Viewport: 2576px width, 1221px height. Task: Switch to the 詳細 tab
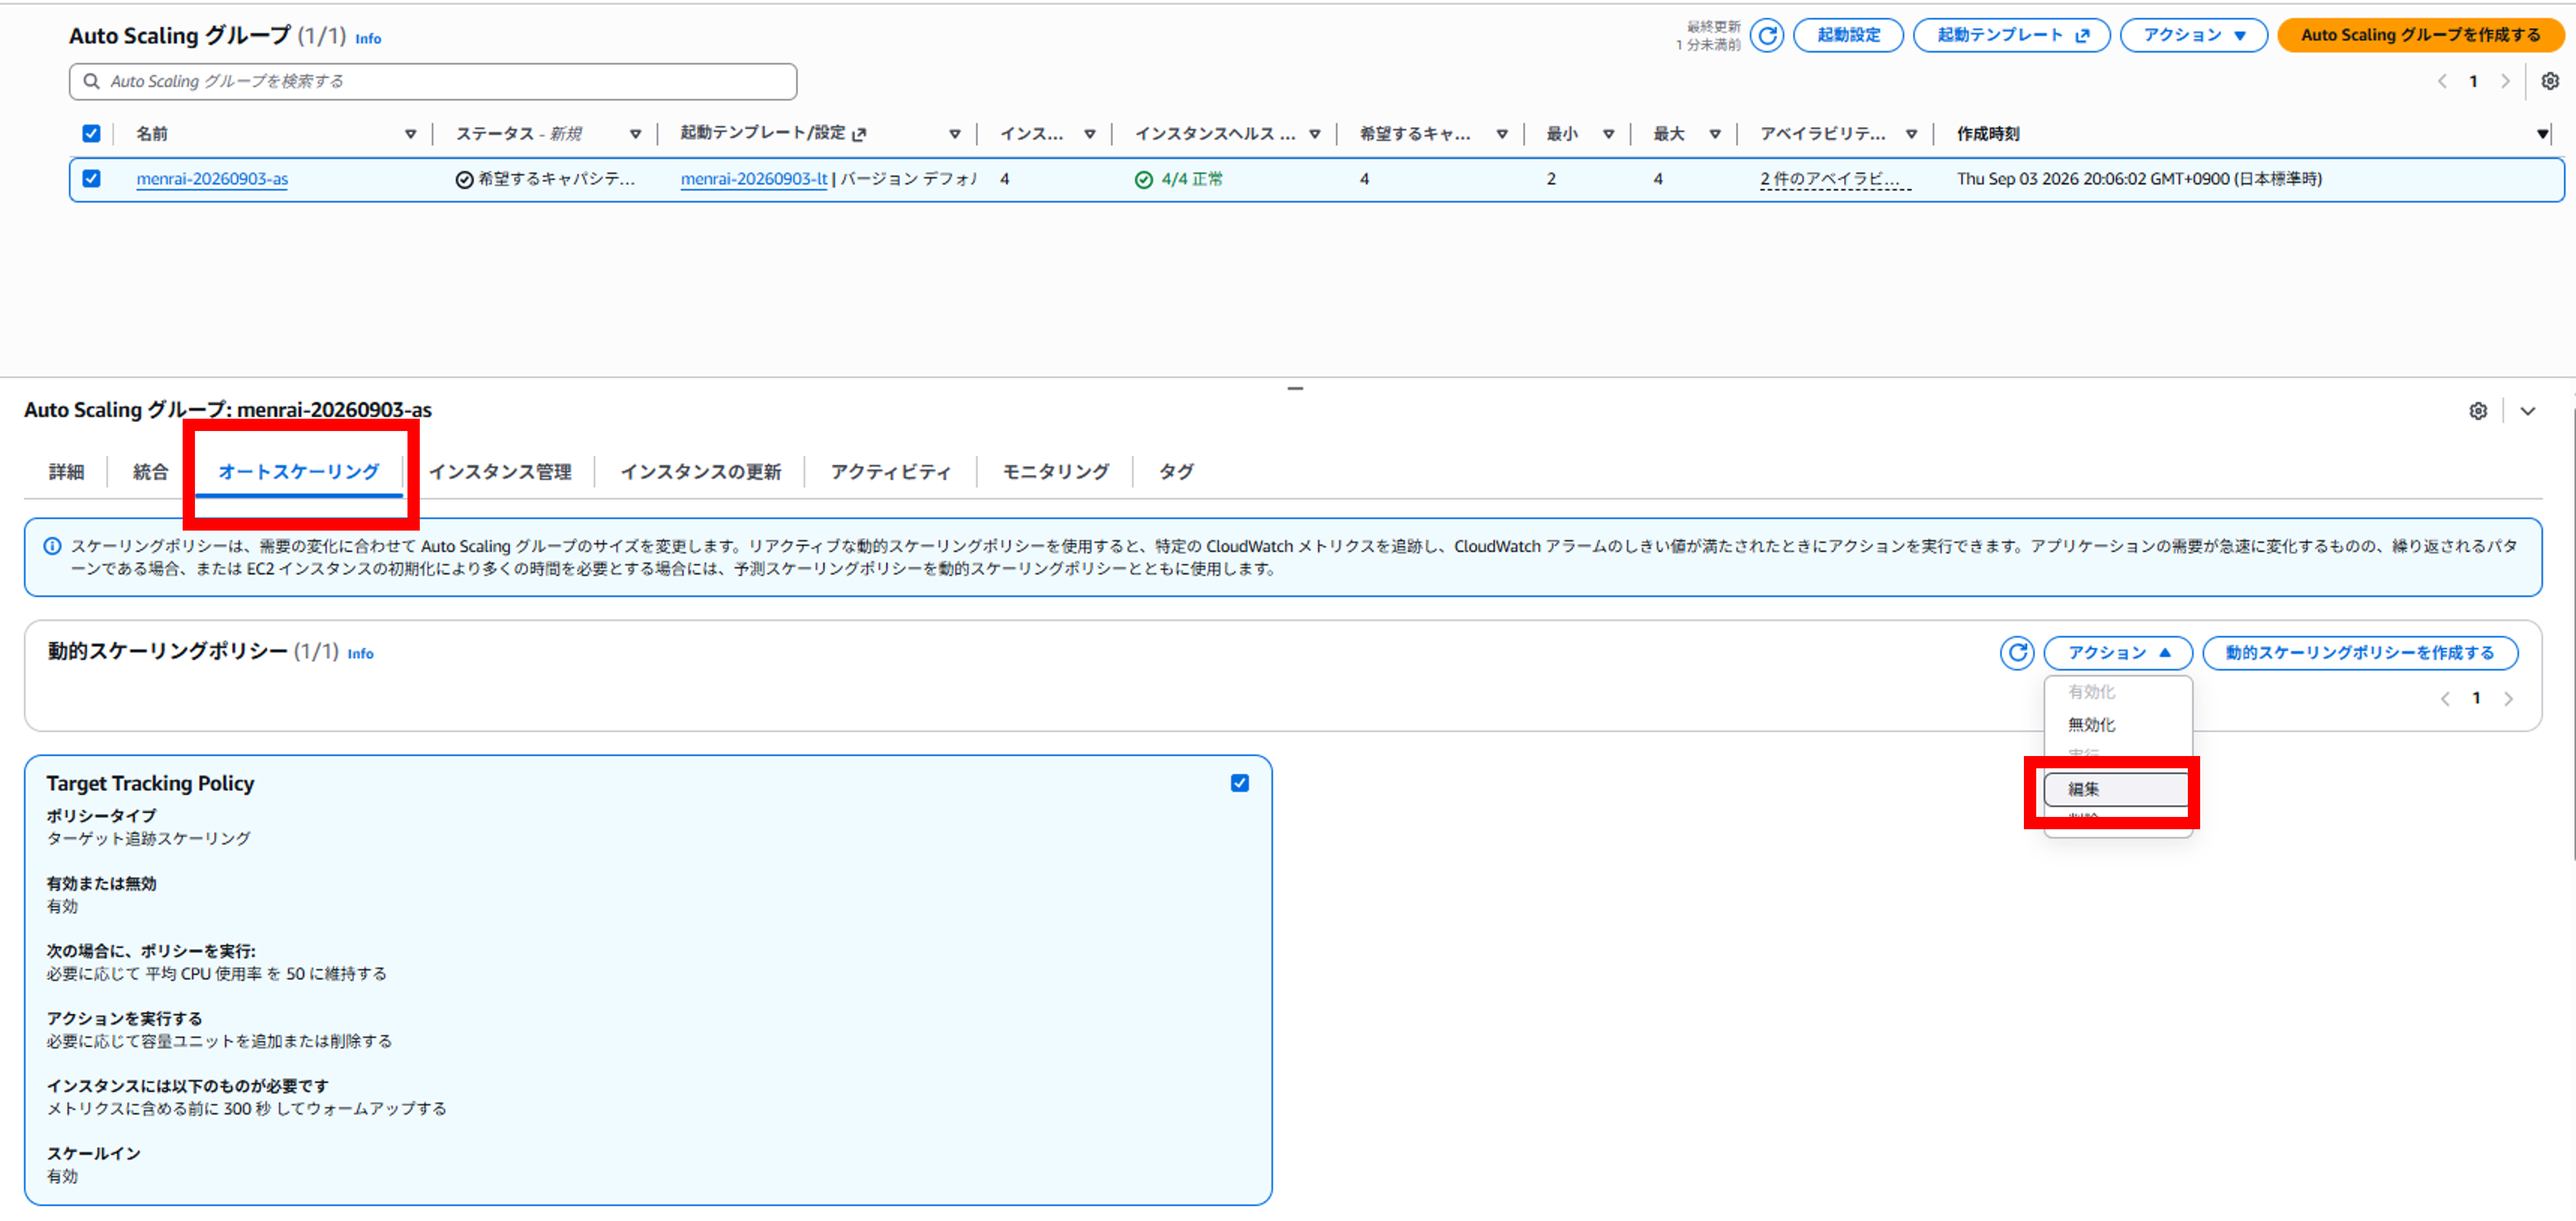click(x=67, y=471)
